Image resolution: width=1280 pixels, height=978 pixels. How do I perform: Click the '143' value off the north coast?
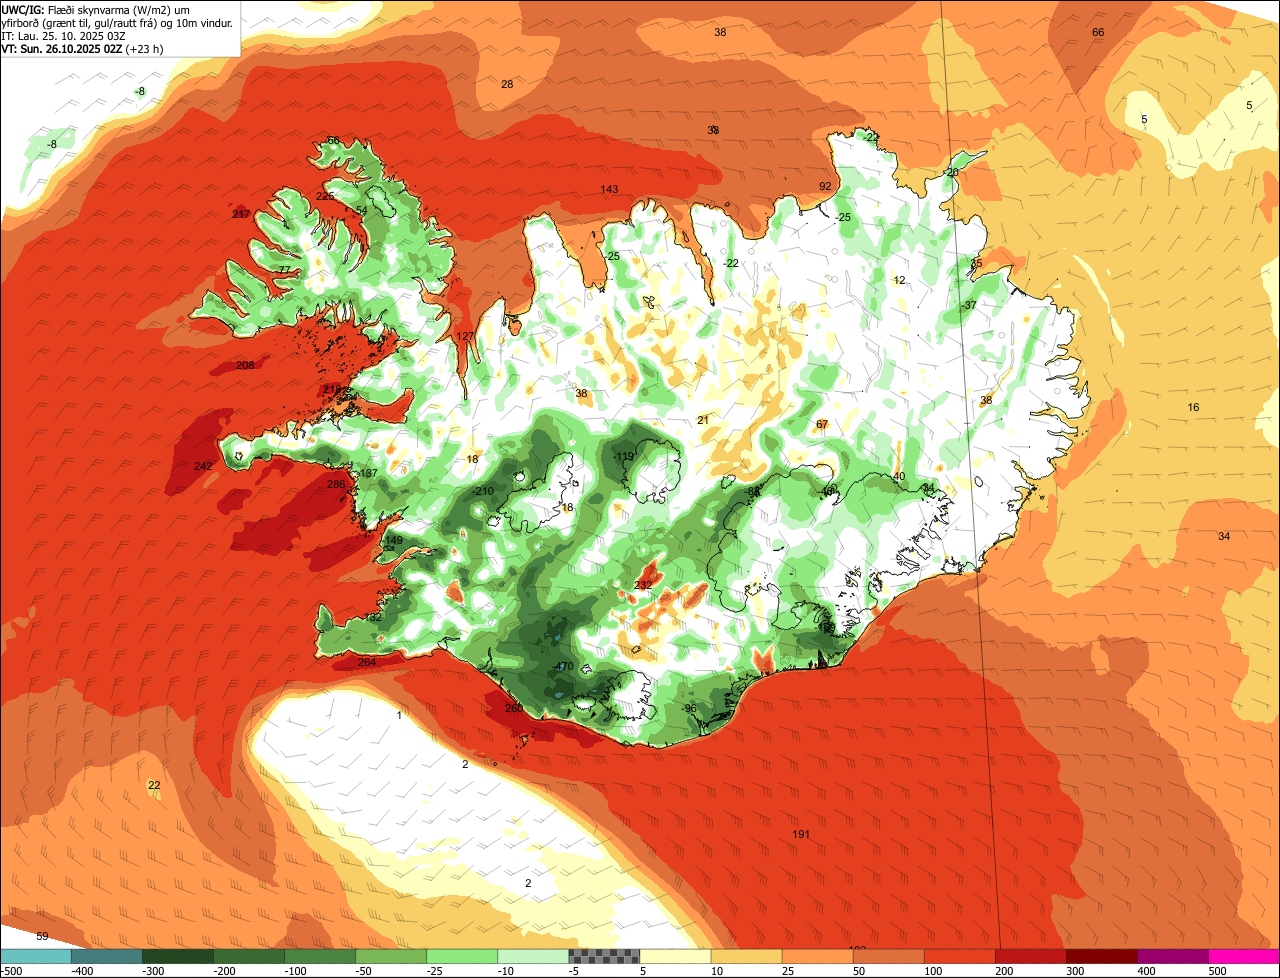tap(609, 190)
